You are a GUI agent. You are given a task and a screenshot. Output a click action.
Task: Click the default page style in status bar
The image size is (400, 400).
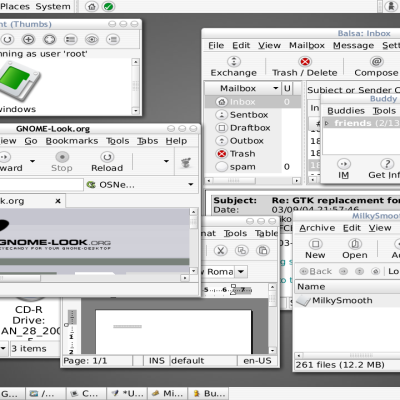203,361
